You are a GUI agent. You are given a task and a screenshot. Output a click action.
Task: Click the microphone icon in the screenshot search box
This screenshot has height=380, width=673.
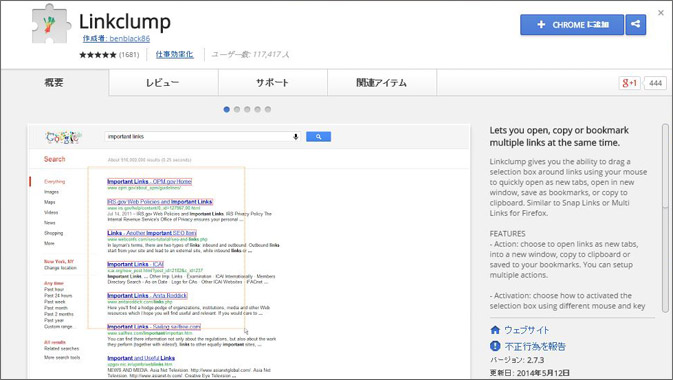click(x=295, y=137)
